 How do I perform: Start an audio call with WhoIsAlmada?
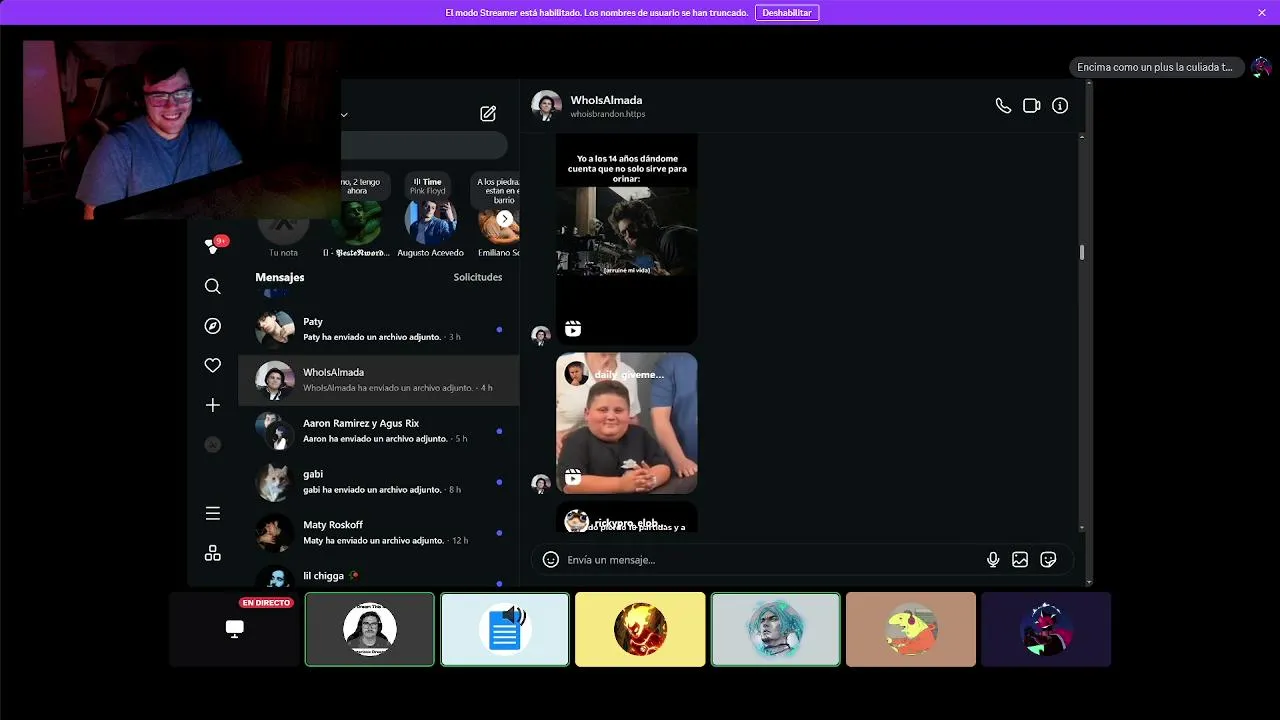[x=1003, y=106]
